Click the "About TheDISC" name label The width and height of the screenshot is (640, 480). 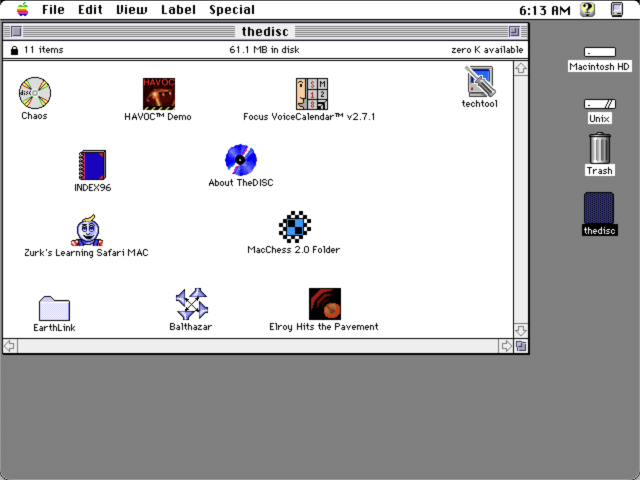tap(241, 182)
